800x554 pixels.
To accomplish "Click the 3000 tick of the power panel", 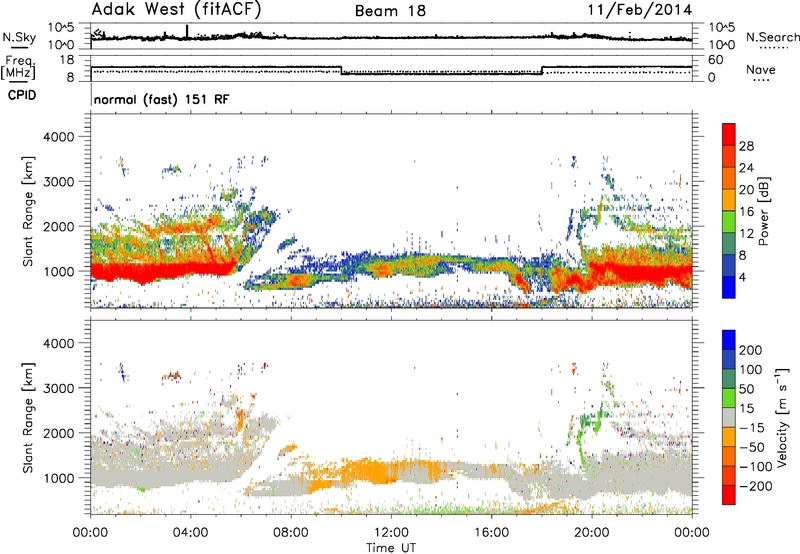I will click(x=59, y=182).
